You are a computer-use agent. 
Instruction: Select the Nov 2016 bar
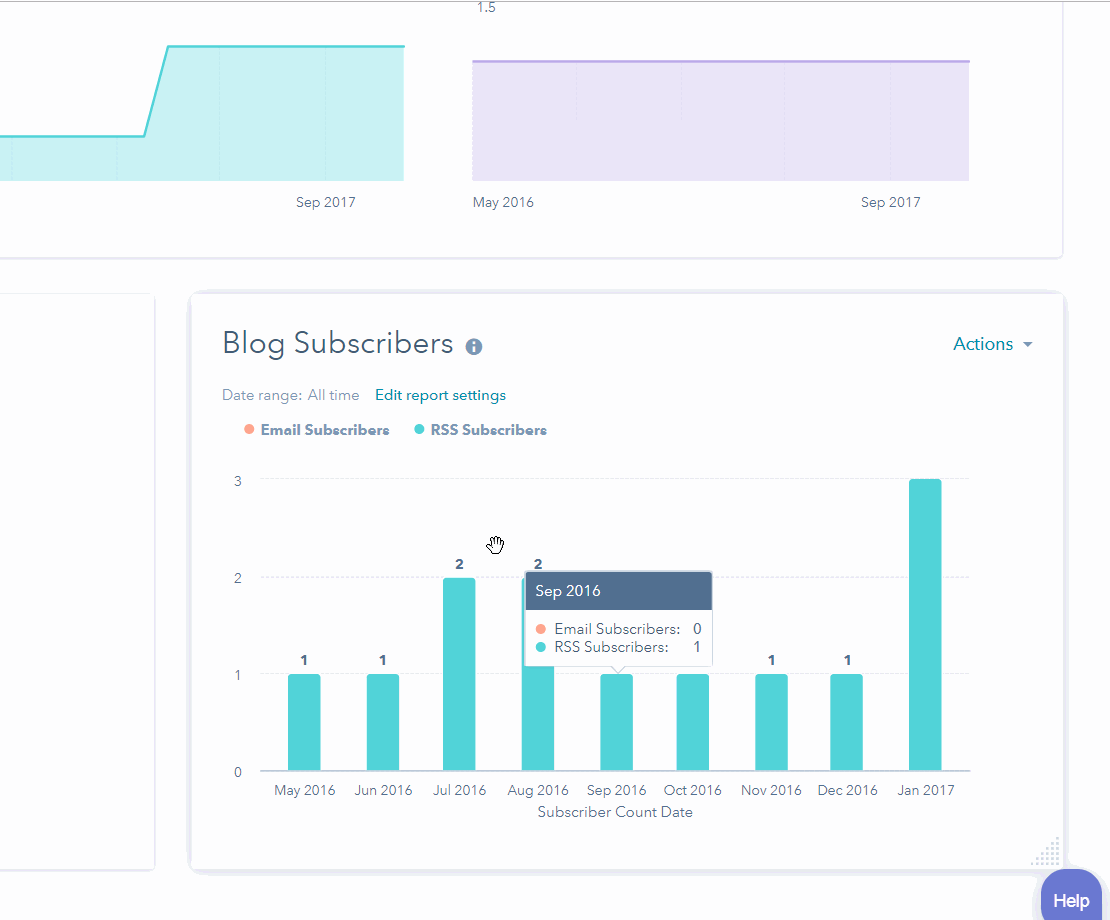point(771,722)
